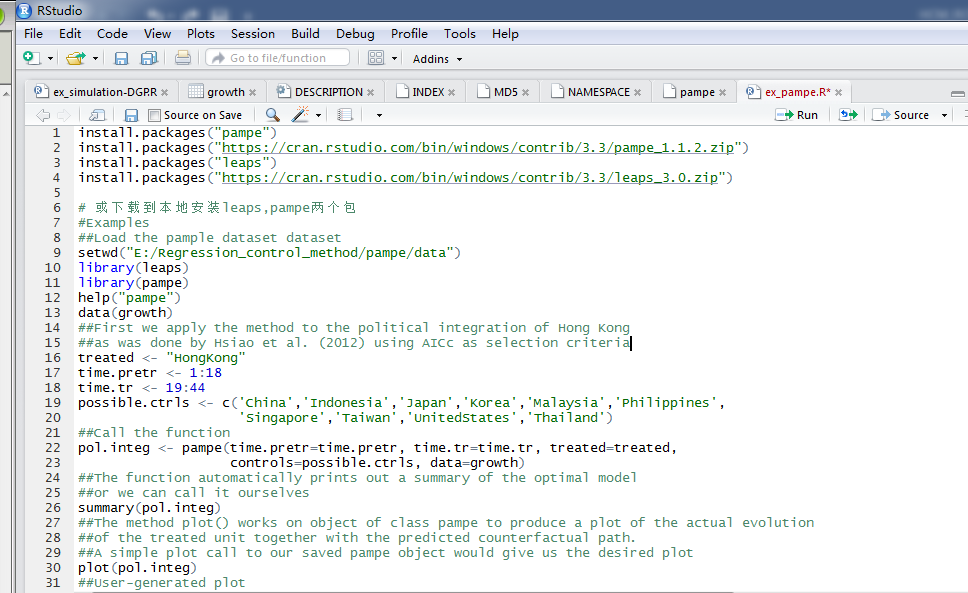Screen dimensions: 968x593
Task: Click the workspace panes grid icon
Action: pyautogui.click(x=376, y=58)
